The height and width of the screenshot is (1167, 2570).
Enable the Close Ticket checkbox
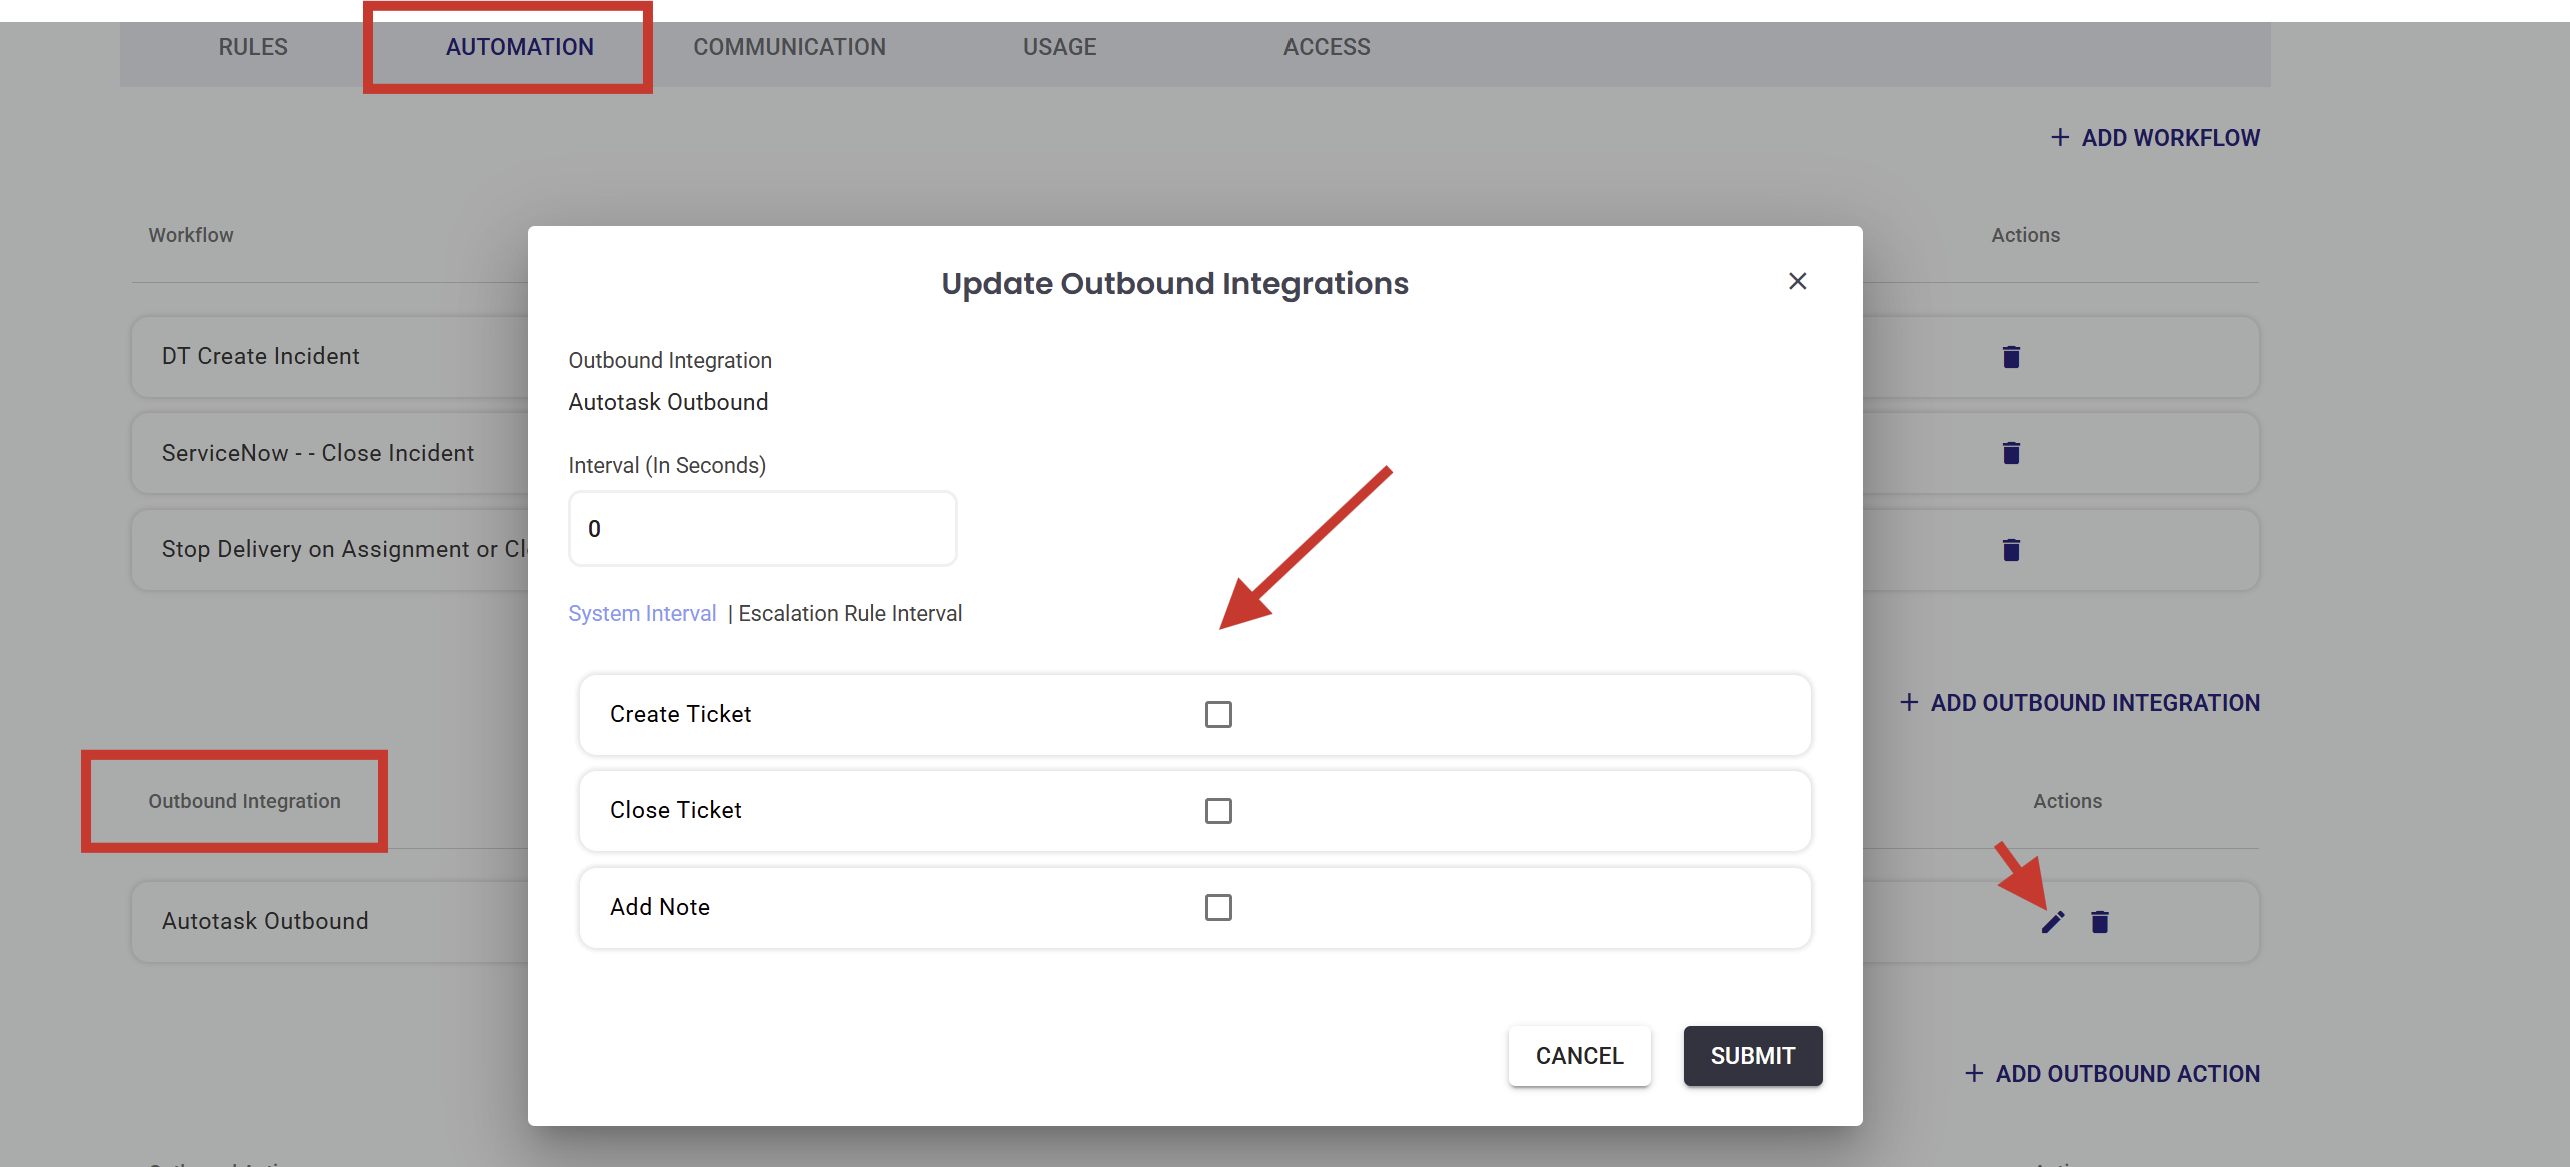1217,810
